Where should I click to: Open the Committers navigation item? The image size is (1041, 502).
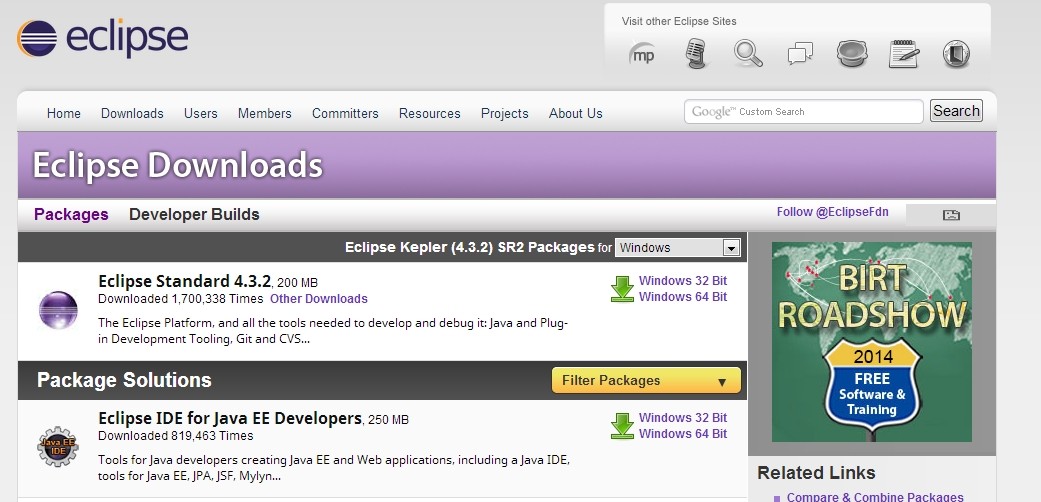[x=345, y=114]
